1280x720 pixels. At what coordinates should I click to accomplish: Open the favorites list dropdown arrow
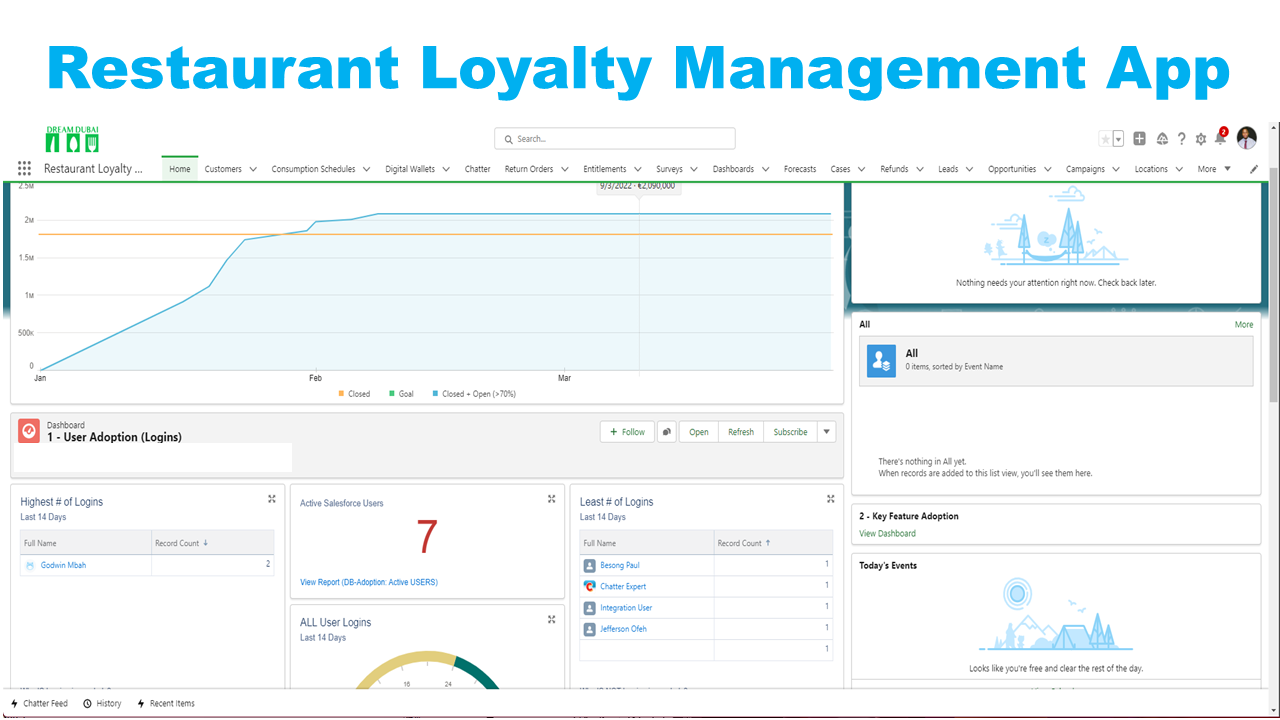click(1118, 139)
